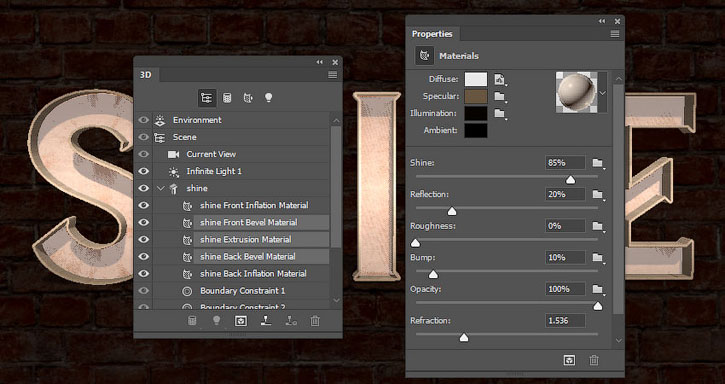Click the 3D panel scroll down arrow
Screen dimensions: 725x384
coord(336,300)
